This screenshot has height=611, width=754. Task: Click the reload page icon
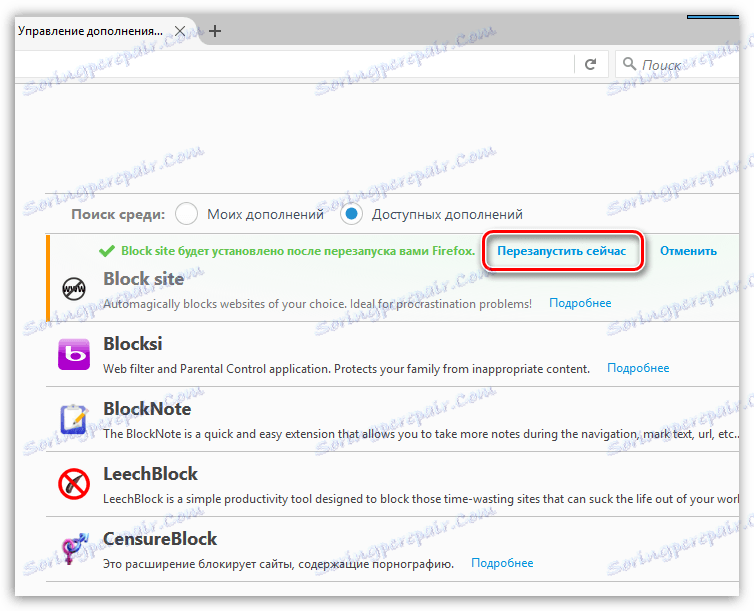coord(590,64)
